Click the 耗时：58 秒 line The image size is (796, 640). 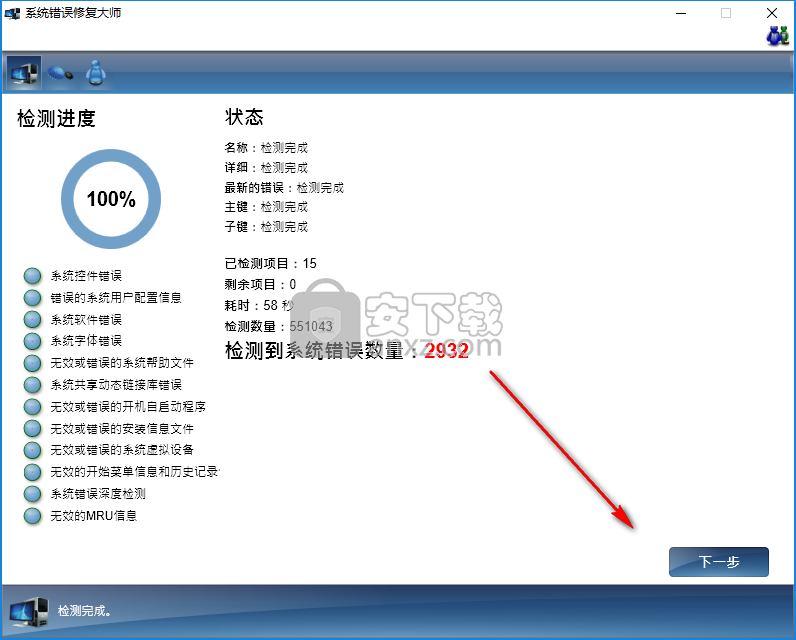(259, 305)
